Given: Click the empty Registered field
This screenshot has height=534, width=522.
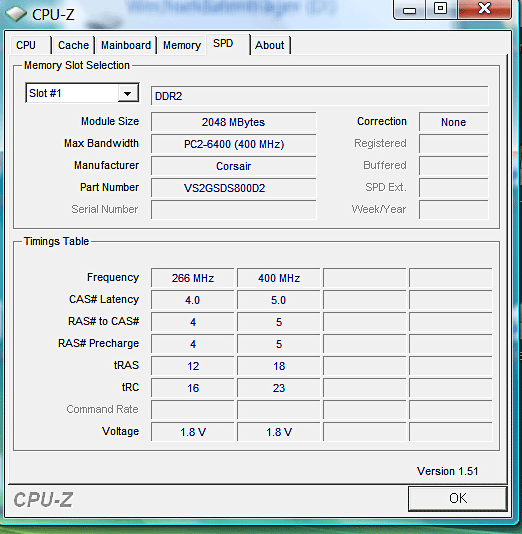Looking at the screenshot, I should point(454,144).
